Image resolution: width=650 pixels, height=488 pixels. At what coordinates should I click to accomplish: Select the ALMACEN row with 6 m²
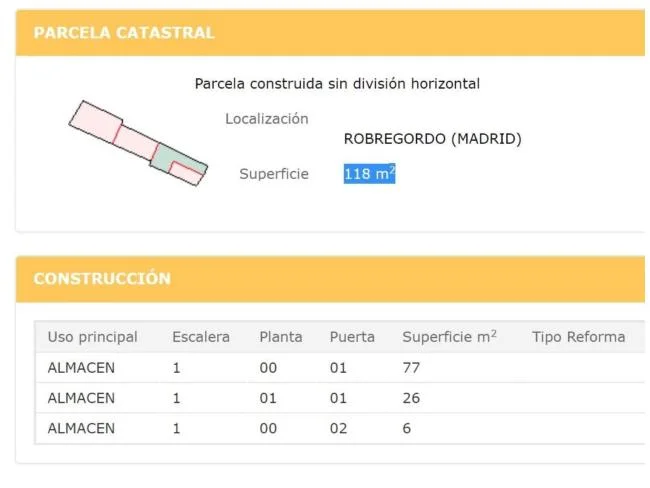340,428
